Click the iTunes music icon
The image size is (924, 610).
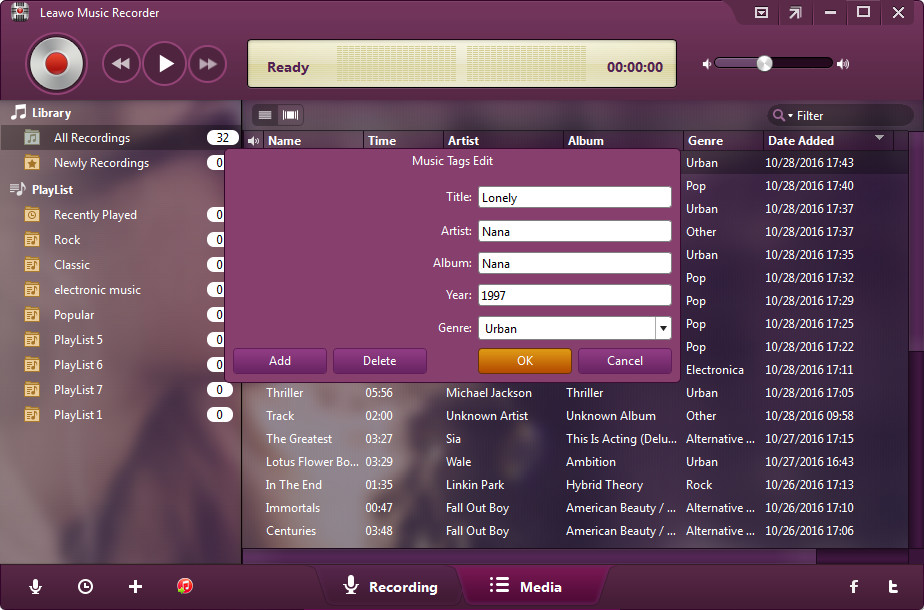click(185, 587)
